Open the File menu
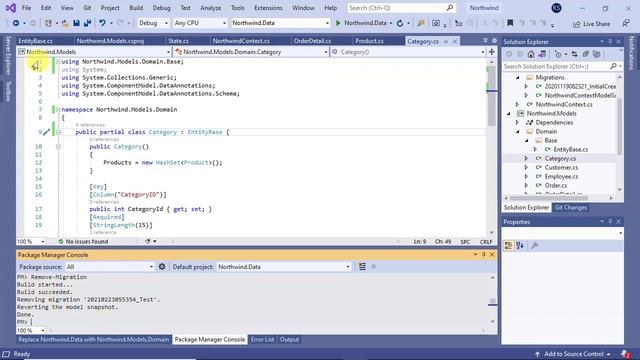 26,8
